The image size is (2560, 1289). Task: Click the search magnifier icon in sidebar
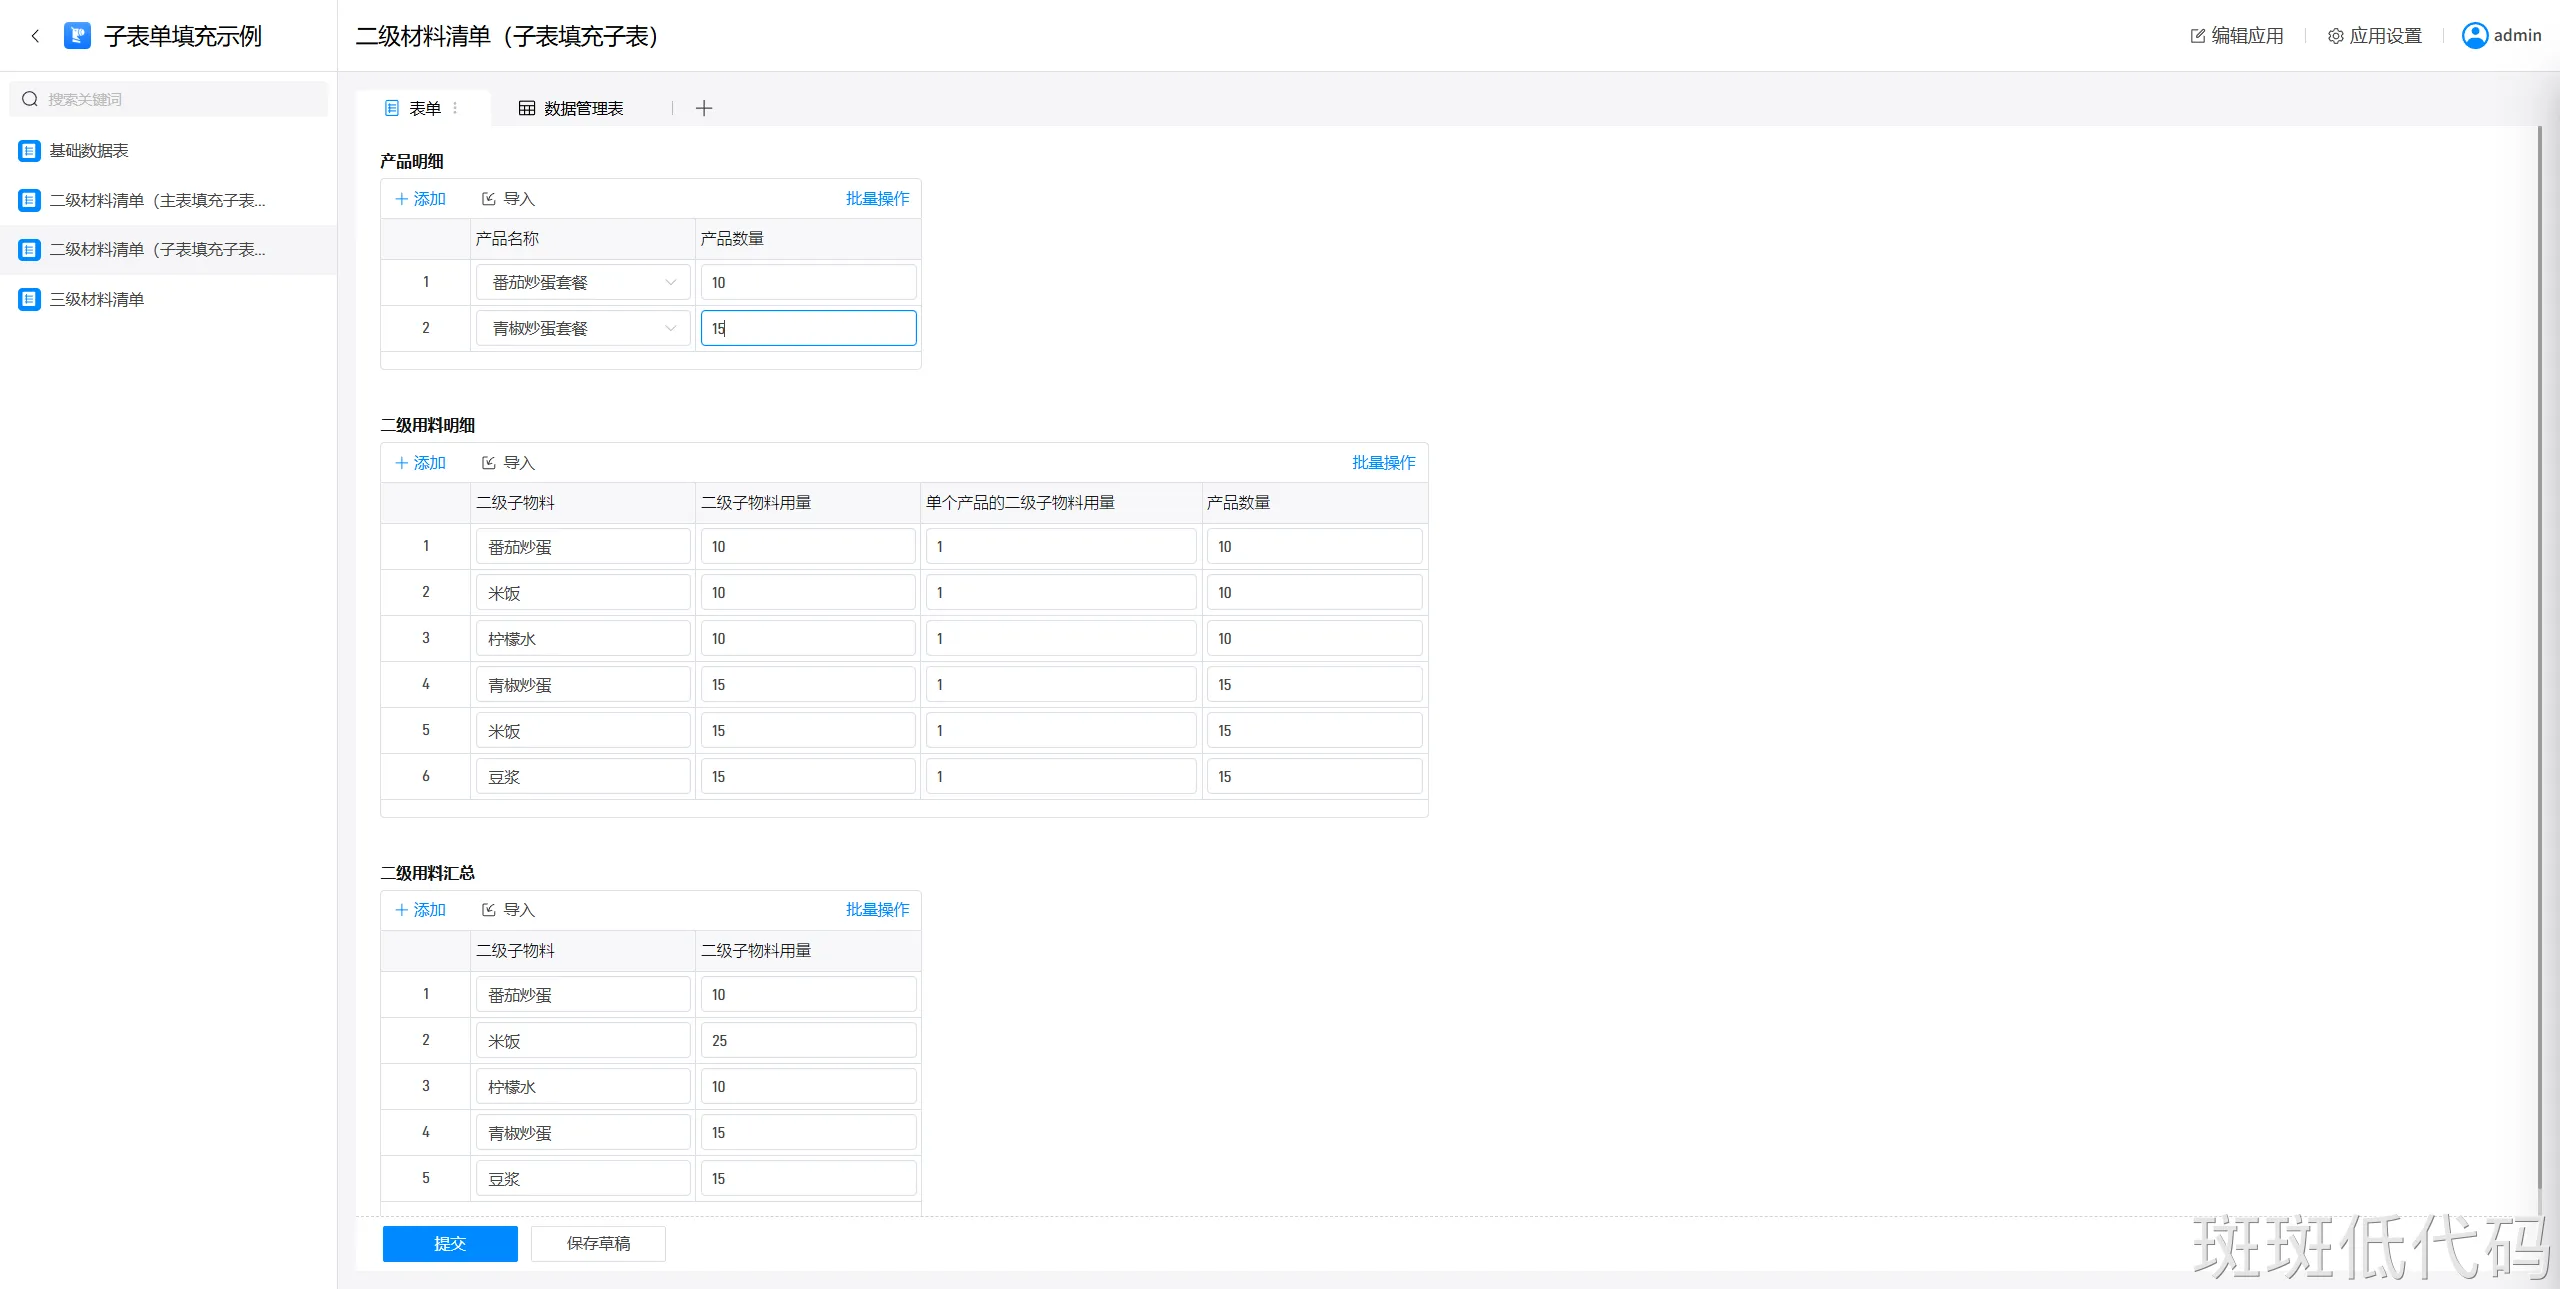coord(30,99)
